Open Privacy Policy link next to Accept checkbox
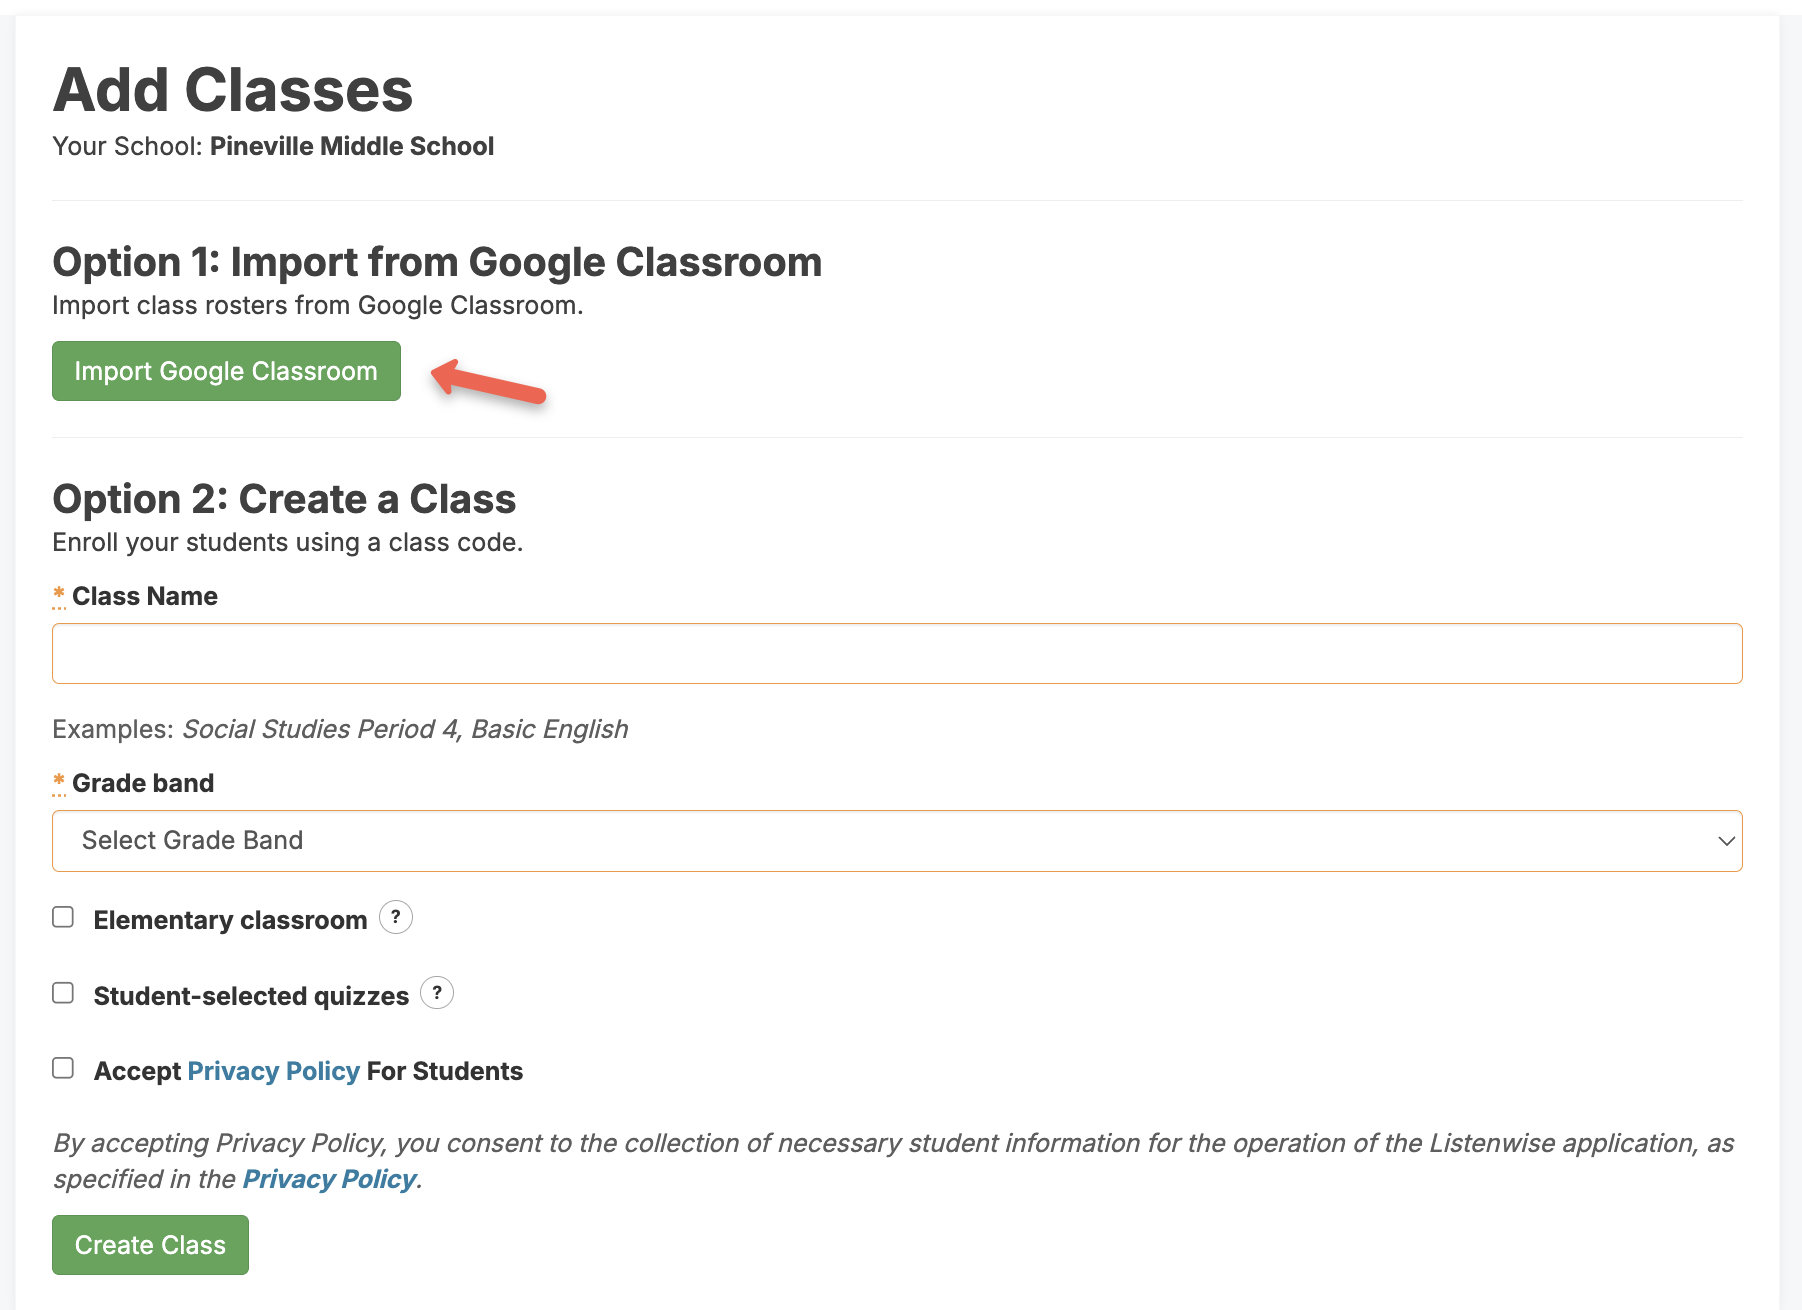This screenshot has width=1802, height=1310. (x=273, y=1071)
